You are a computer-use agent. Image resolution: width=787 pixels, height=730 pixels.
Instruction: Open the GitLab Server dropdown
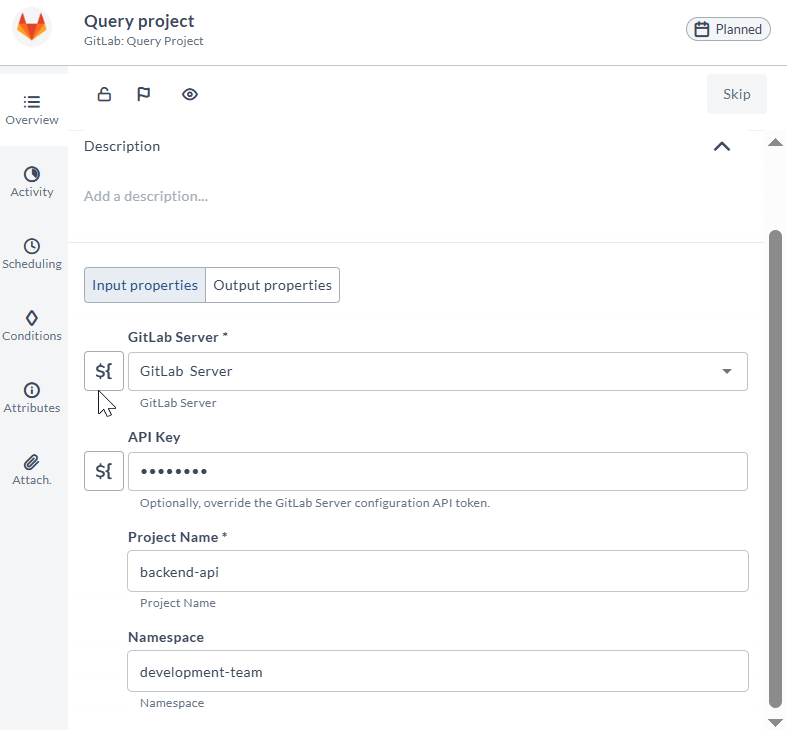[438, 372]
